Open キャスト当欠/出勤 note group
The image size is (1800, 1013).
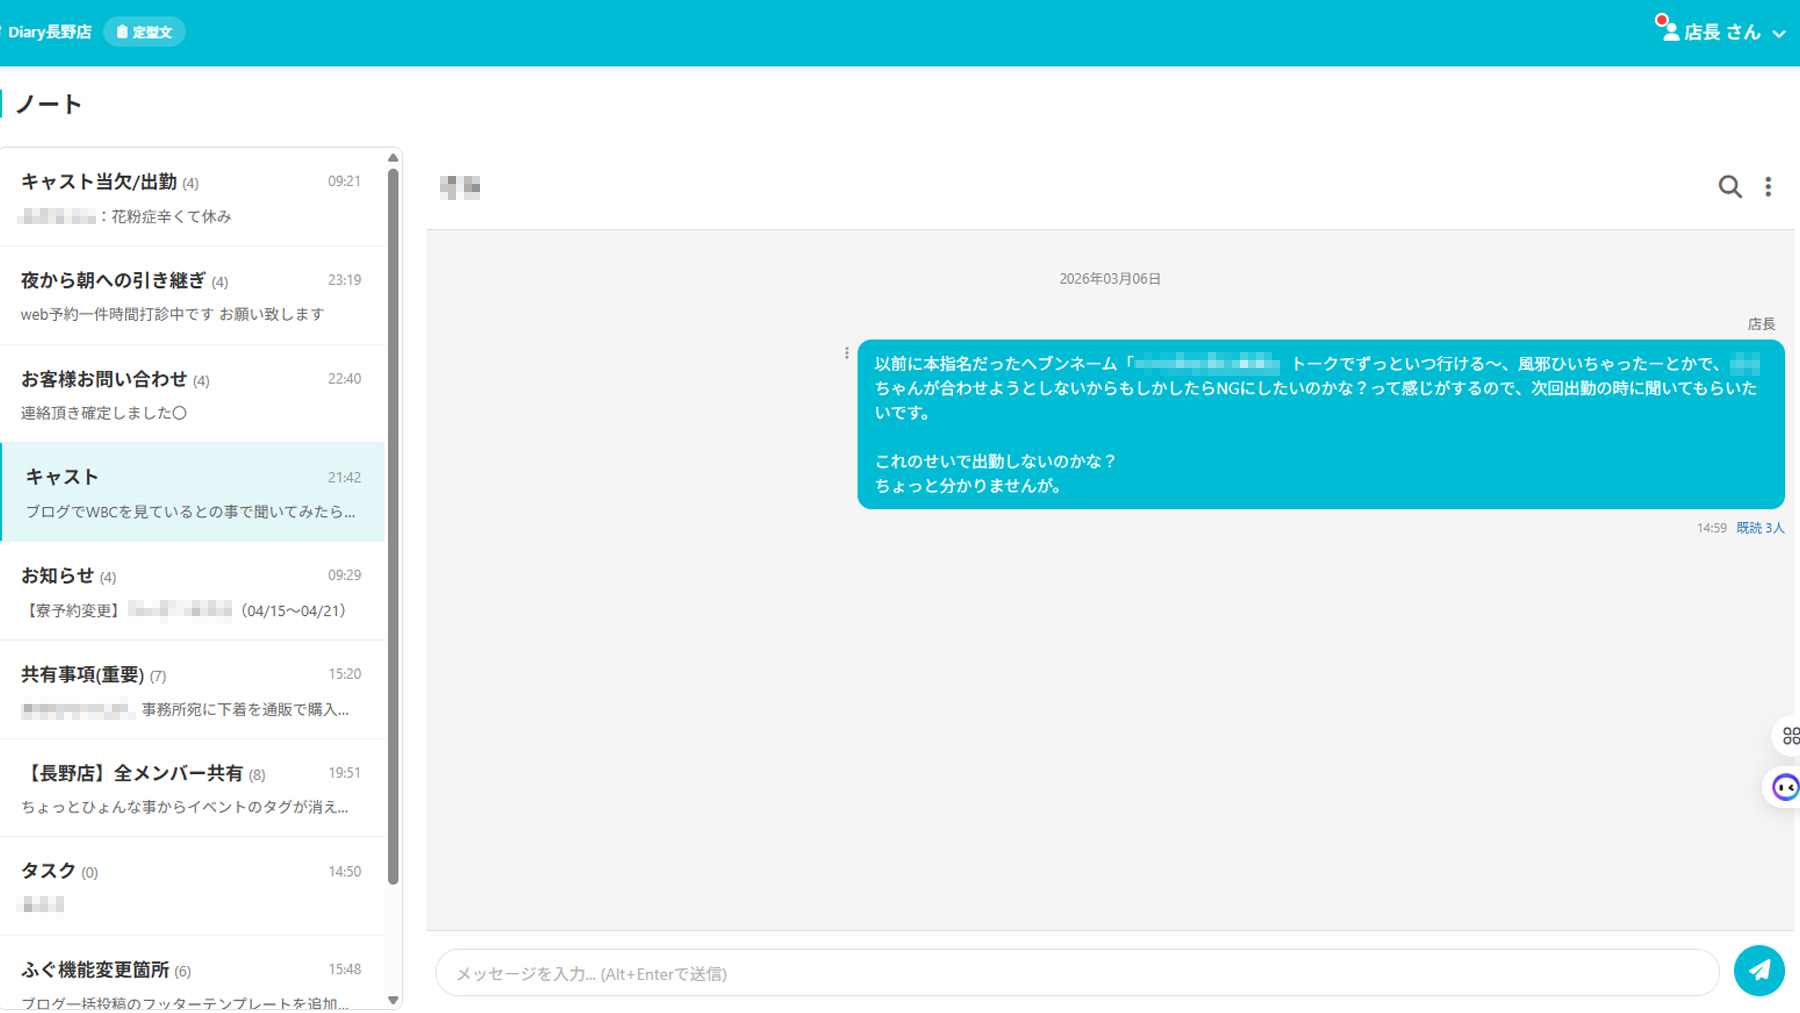click(193, 197)
